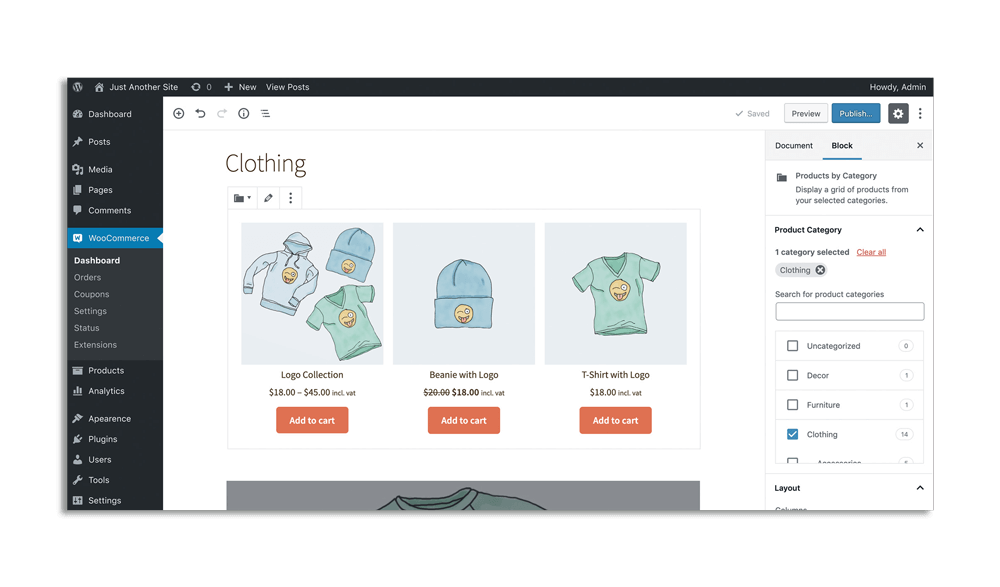The image size is (1000, 587).
Task: Open the WooCommerce Orders menu item
Action: click(87, 278)
